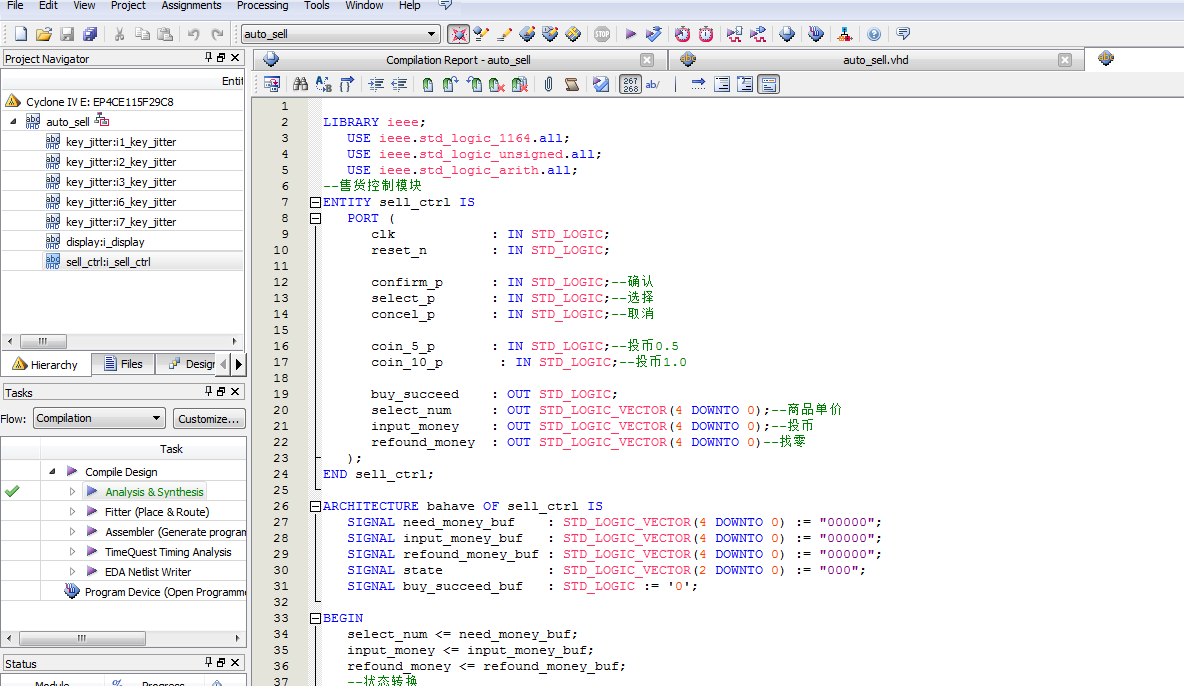
Task: Click the Start Compilation play icon
Action: 631,34
